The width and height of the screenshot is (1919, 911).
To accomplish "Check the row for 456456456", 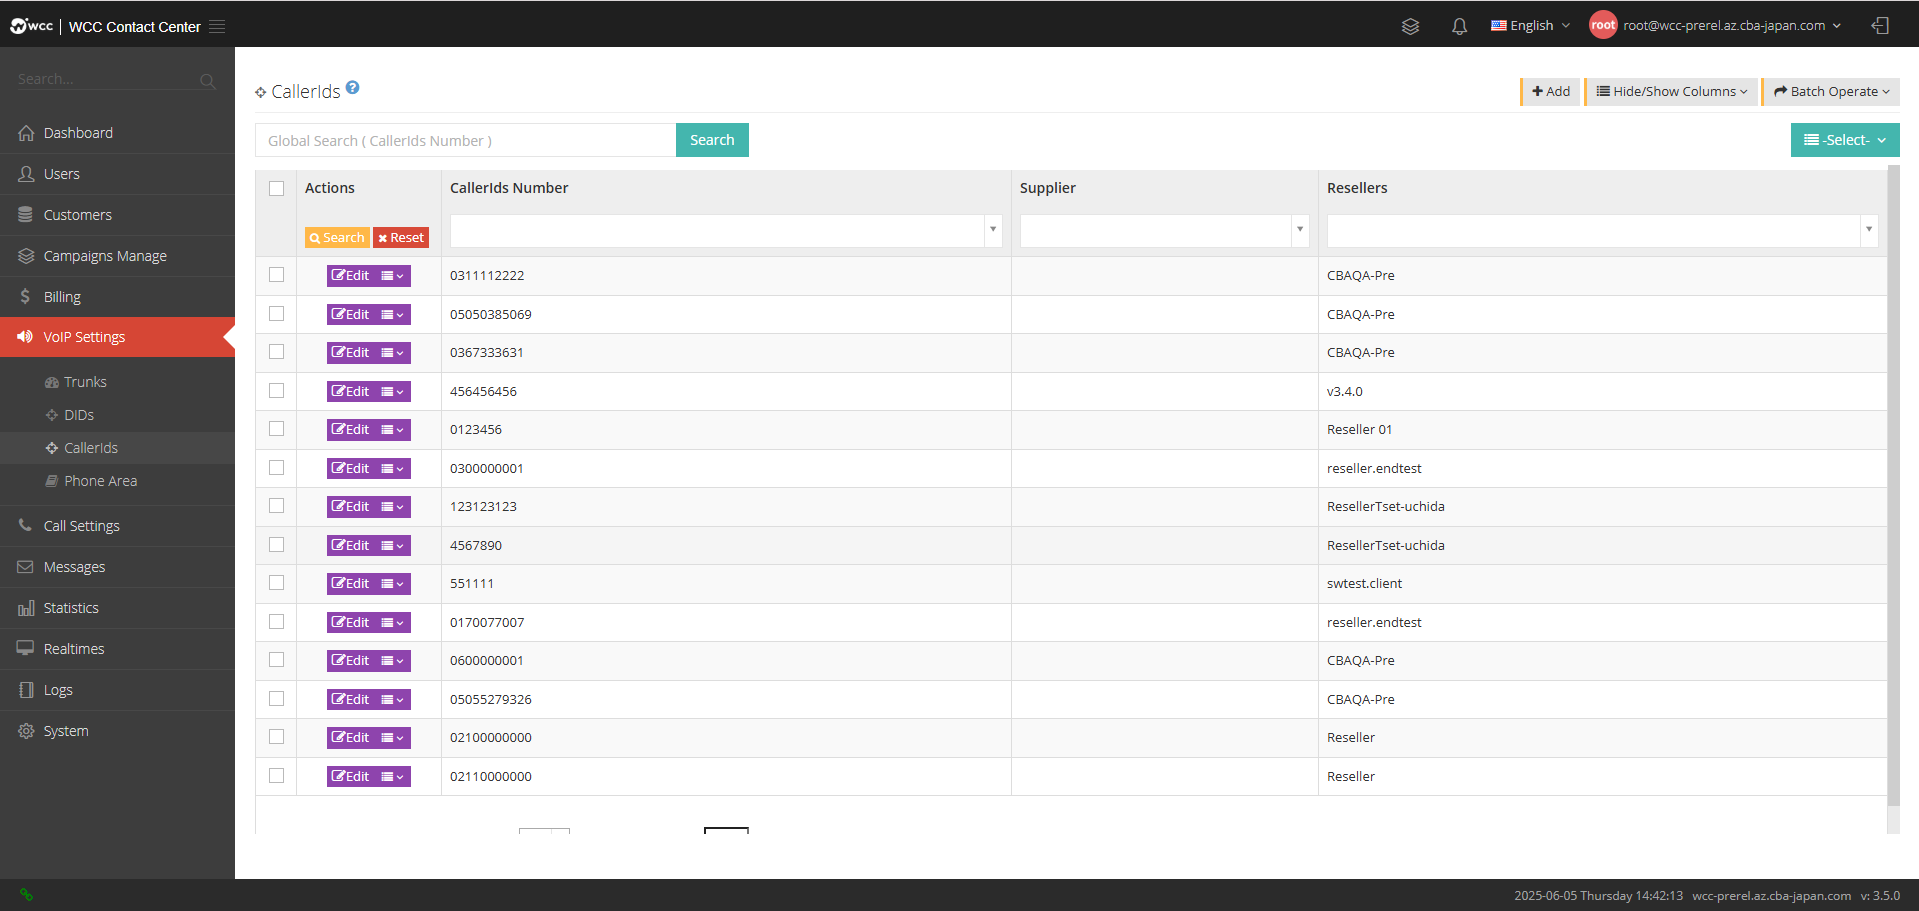I will 277,391.
